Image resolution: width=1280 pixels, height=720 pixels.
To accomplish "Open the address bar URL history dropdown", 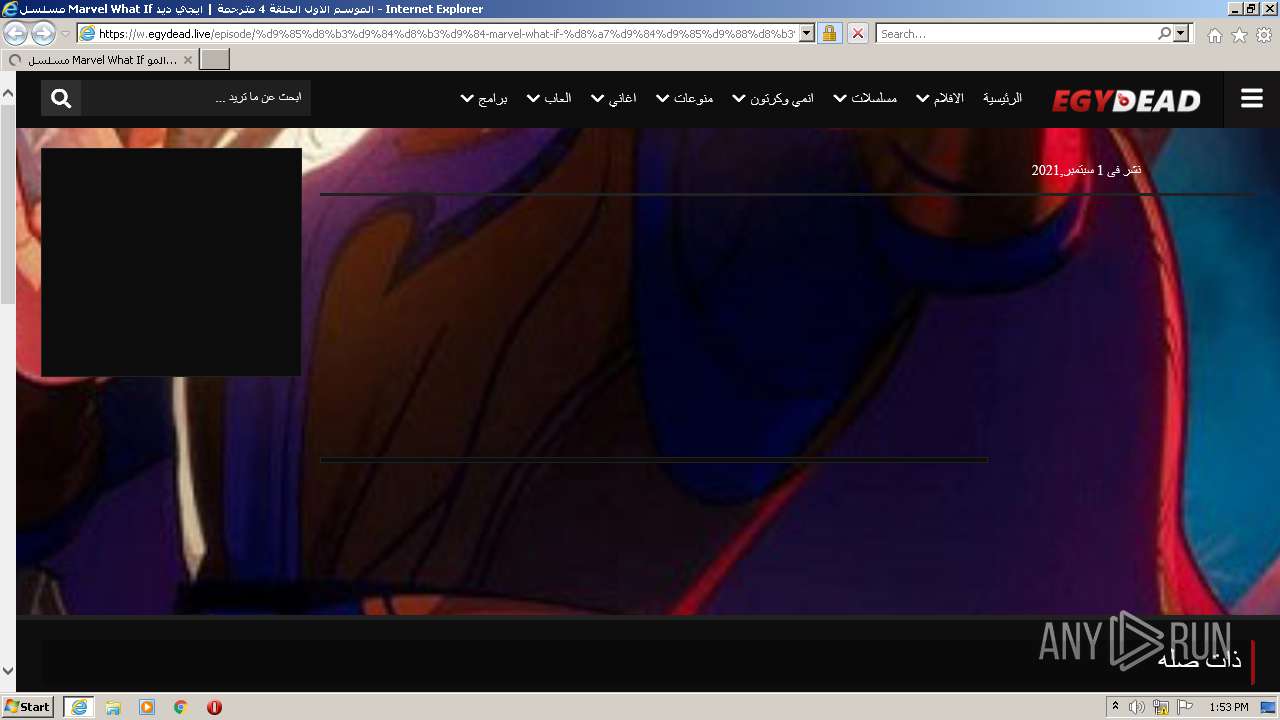I will click(x=807, y=33).
